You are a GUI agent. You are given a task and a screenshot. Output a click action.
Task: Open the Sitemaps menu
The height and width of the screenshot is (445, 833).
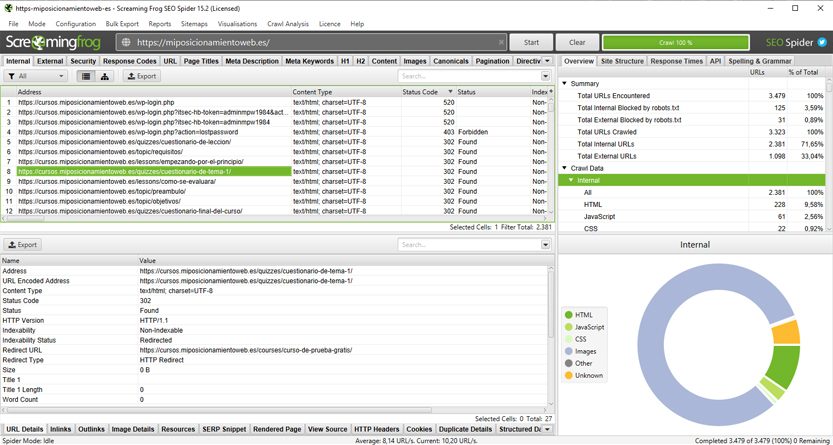(x=194, y=24)
